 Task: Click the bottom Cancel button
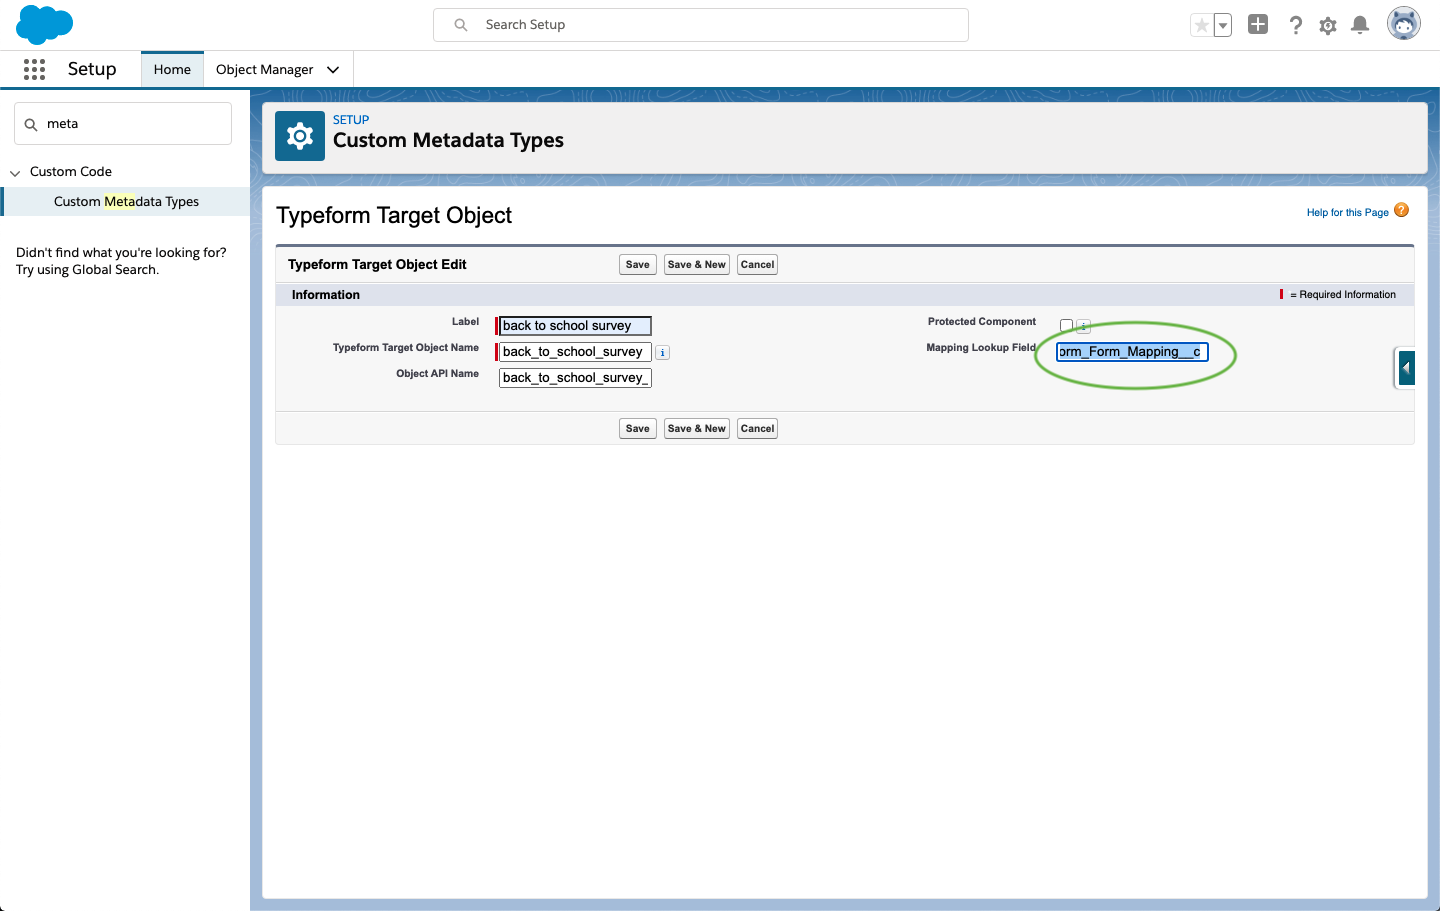[x=757, y=429]
